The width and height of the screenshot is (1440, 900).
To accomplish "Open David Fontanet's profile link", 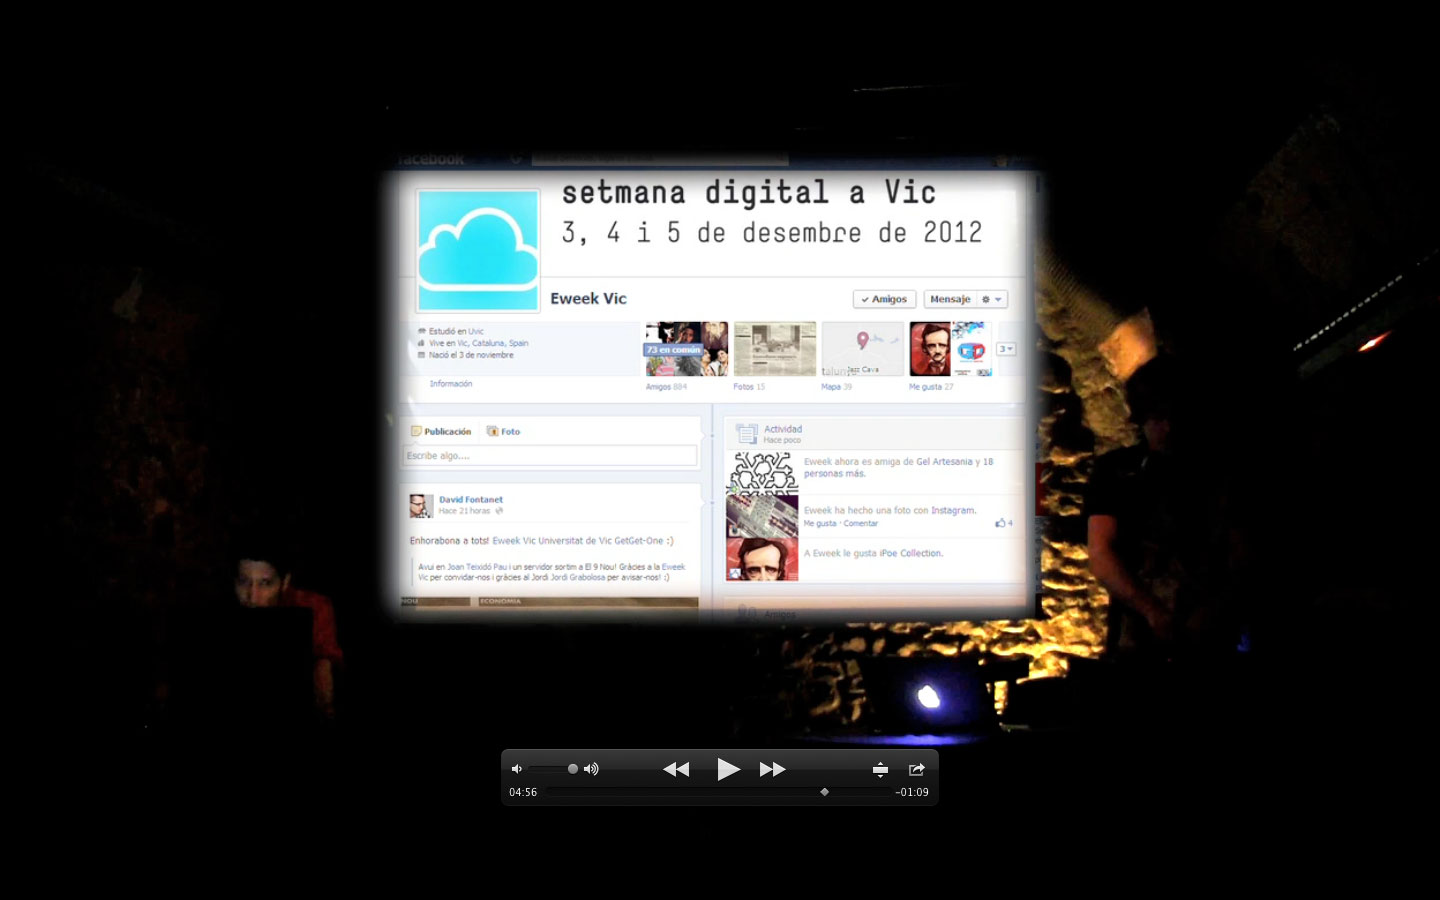I will click(470, 499).
